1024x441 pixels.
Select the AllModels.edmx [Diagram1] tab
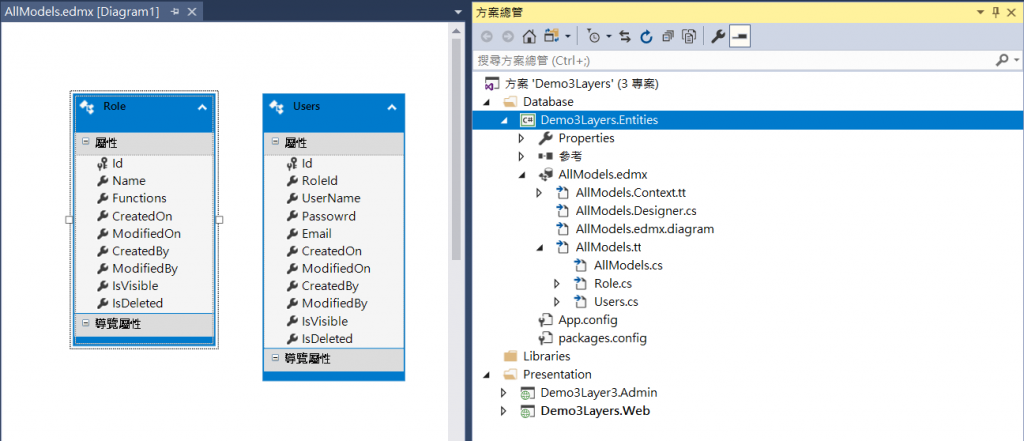pos(82,11)
